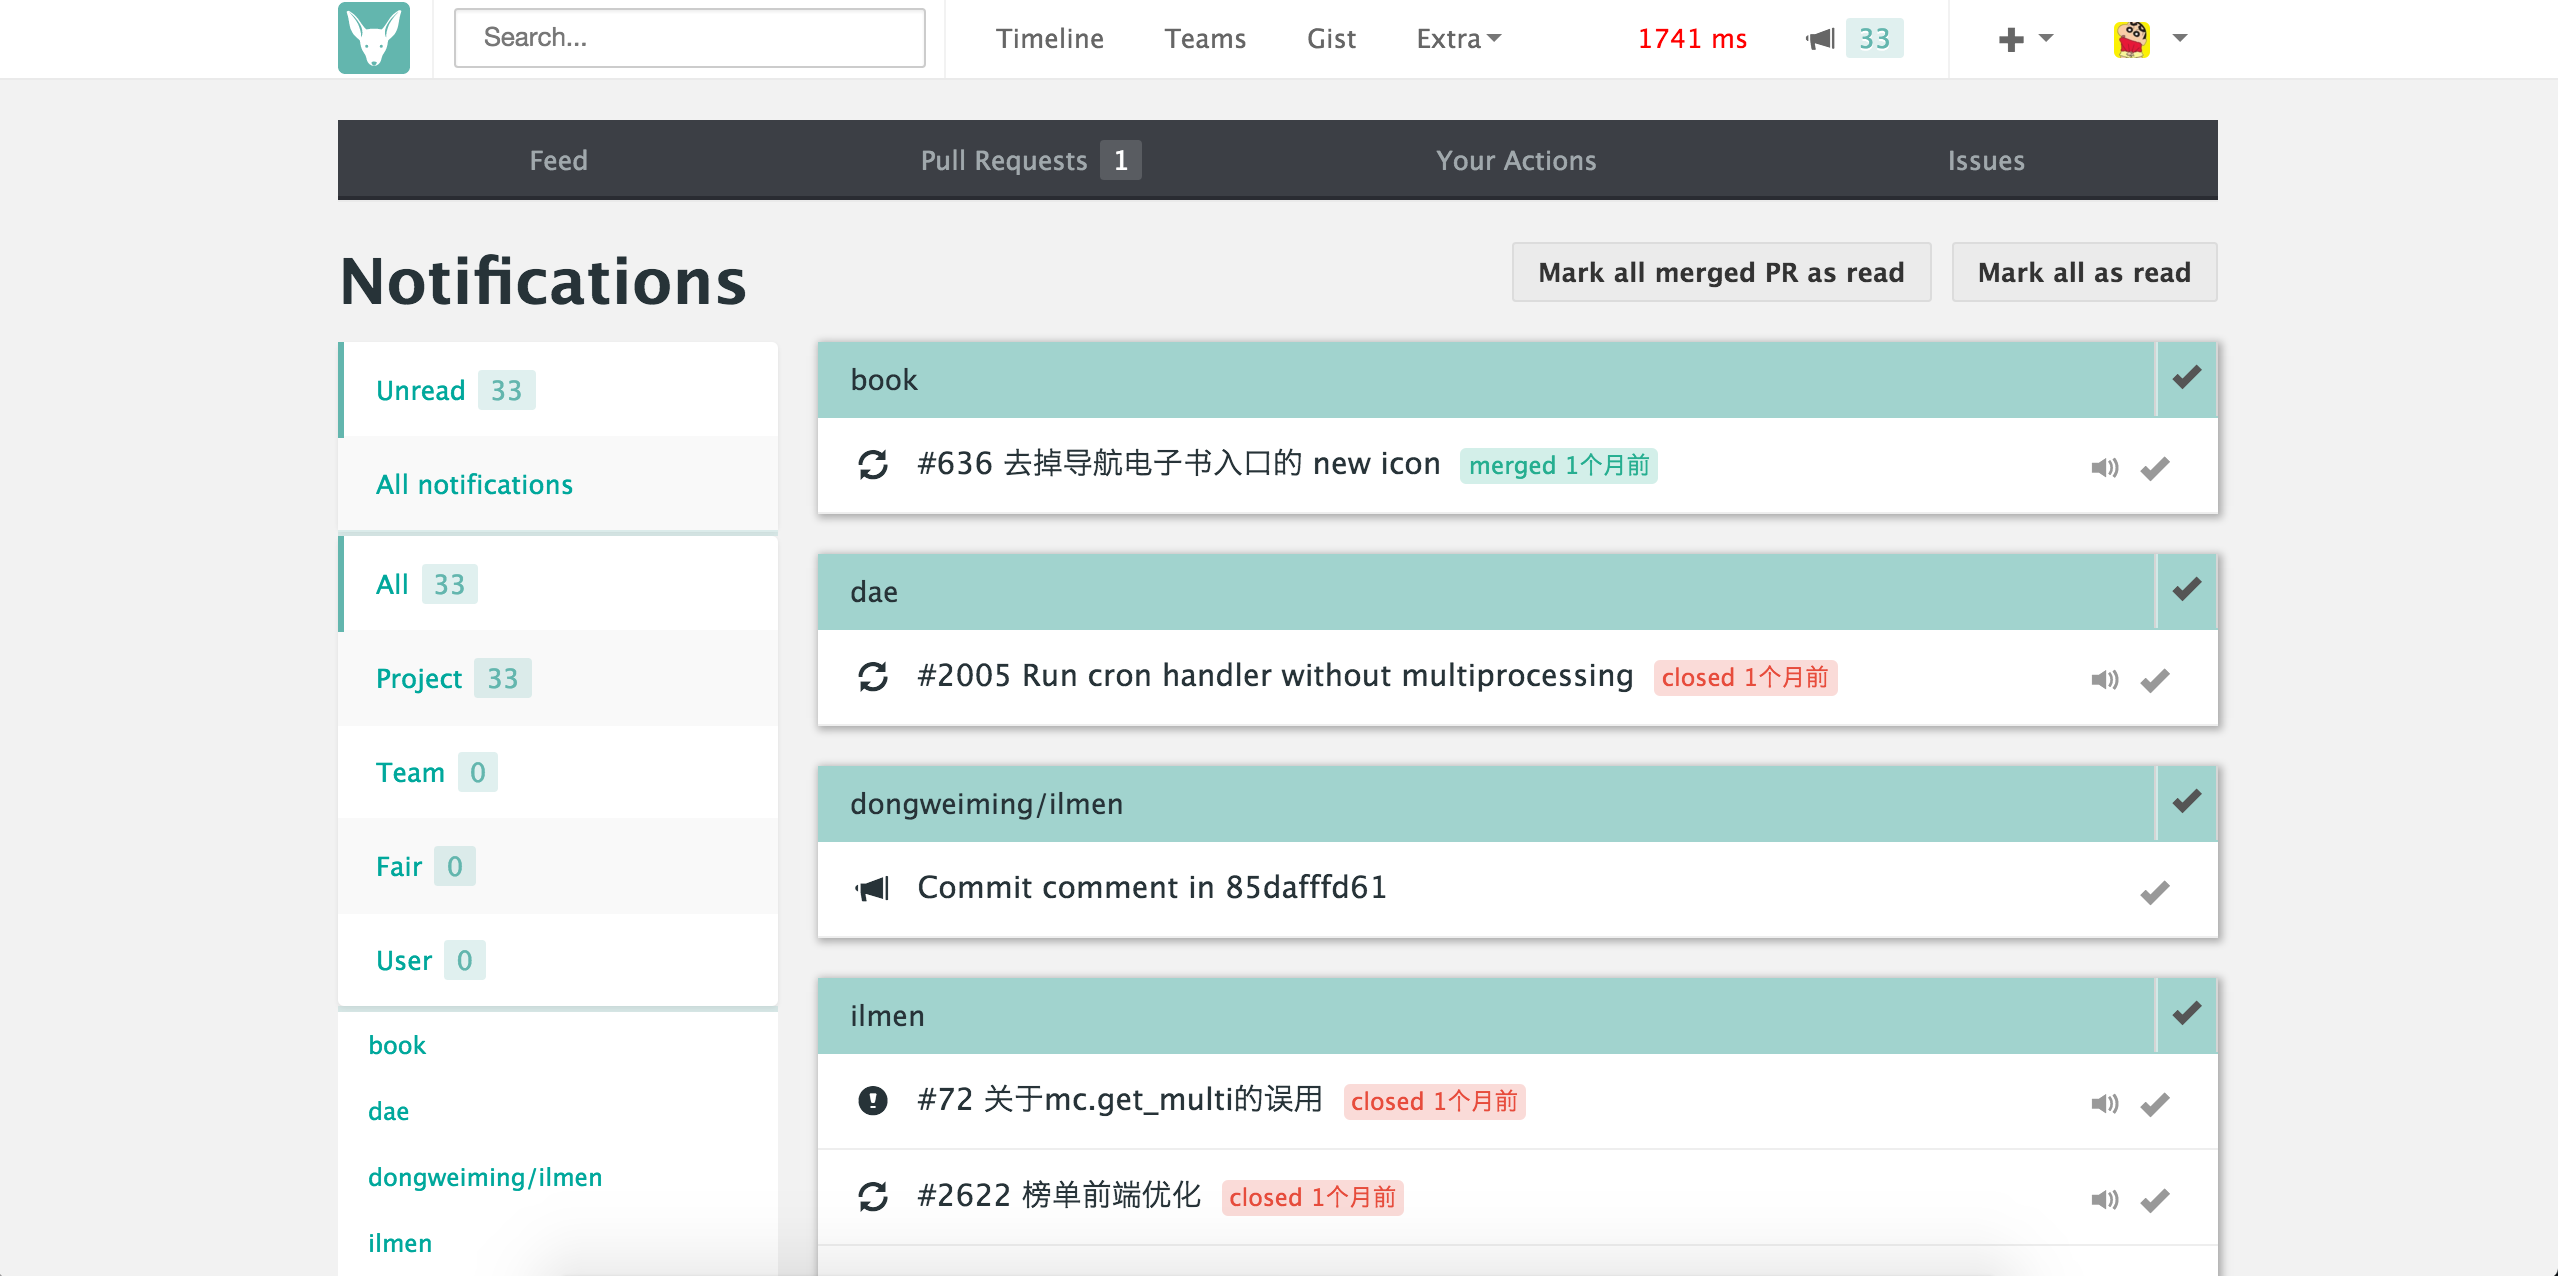Show All notifications

(558, 484)
